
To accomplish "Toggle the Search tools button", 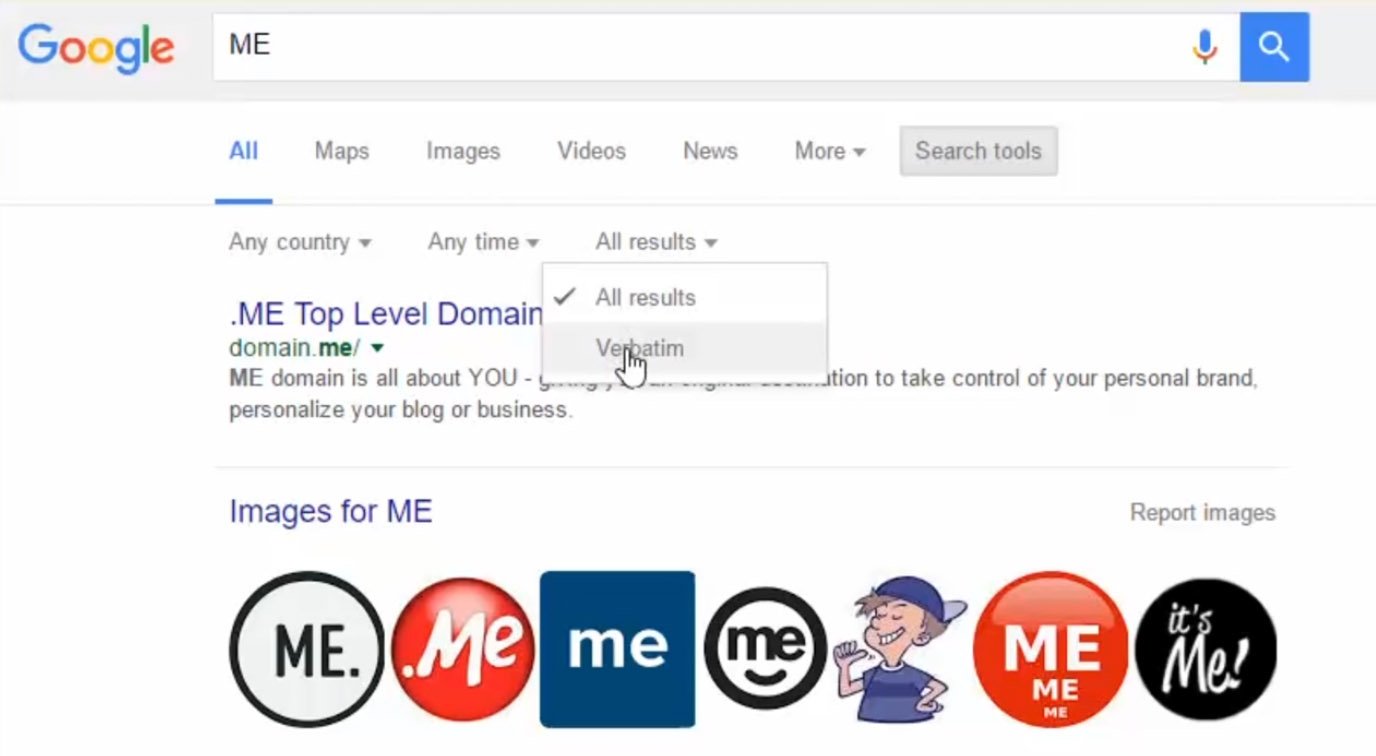I will (978, 151).
